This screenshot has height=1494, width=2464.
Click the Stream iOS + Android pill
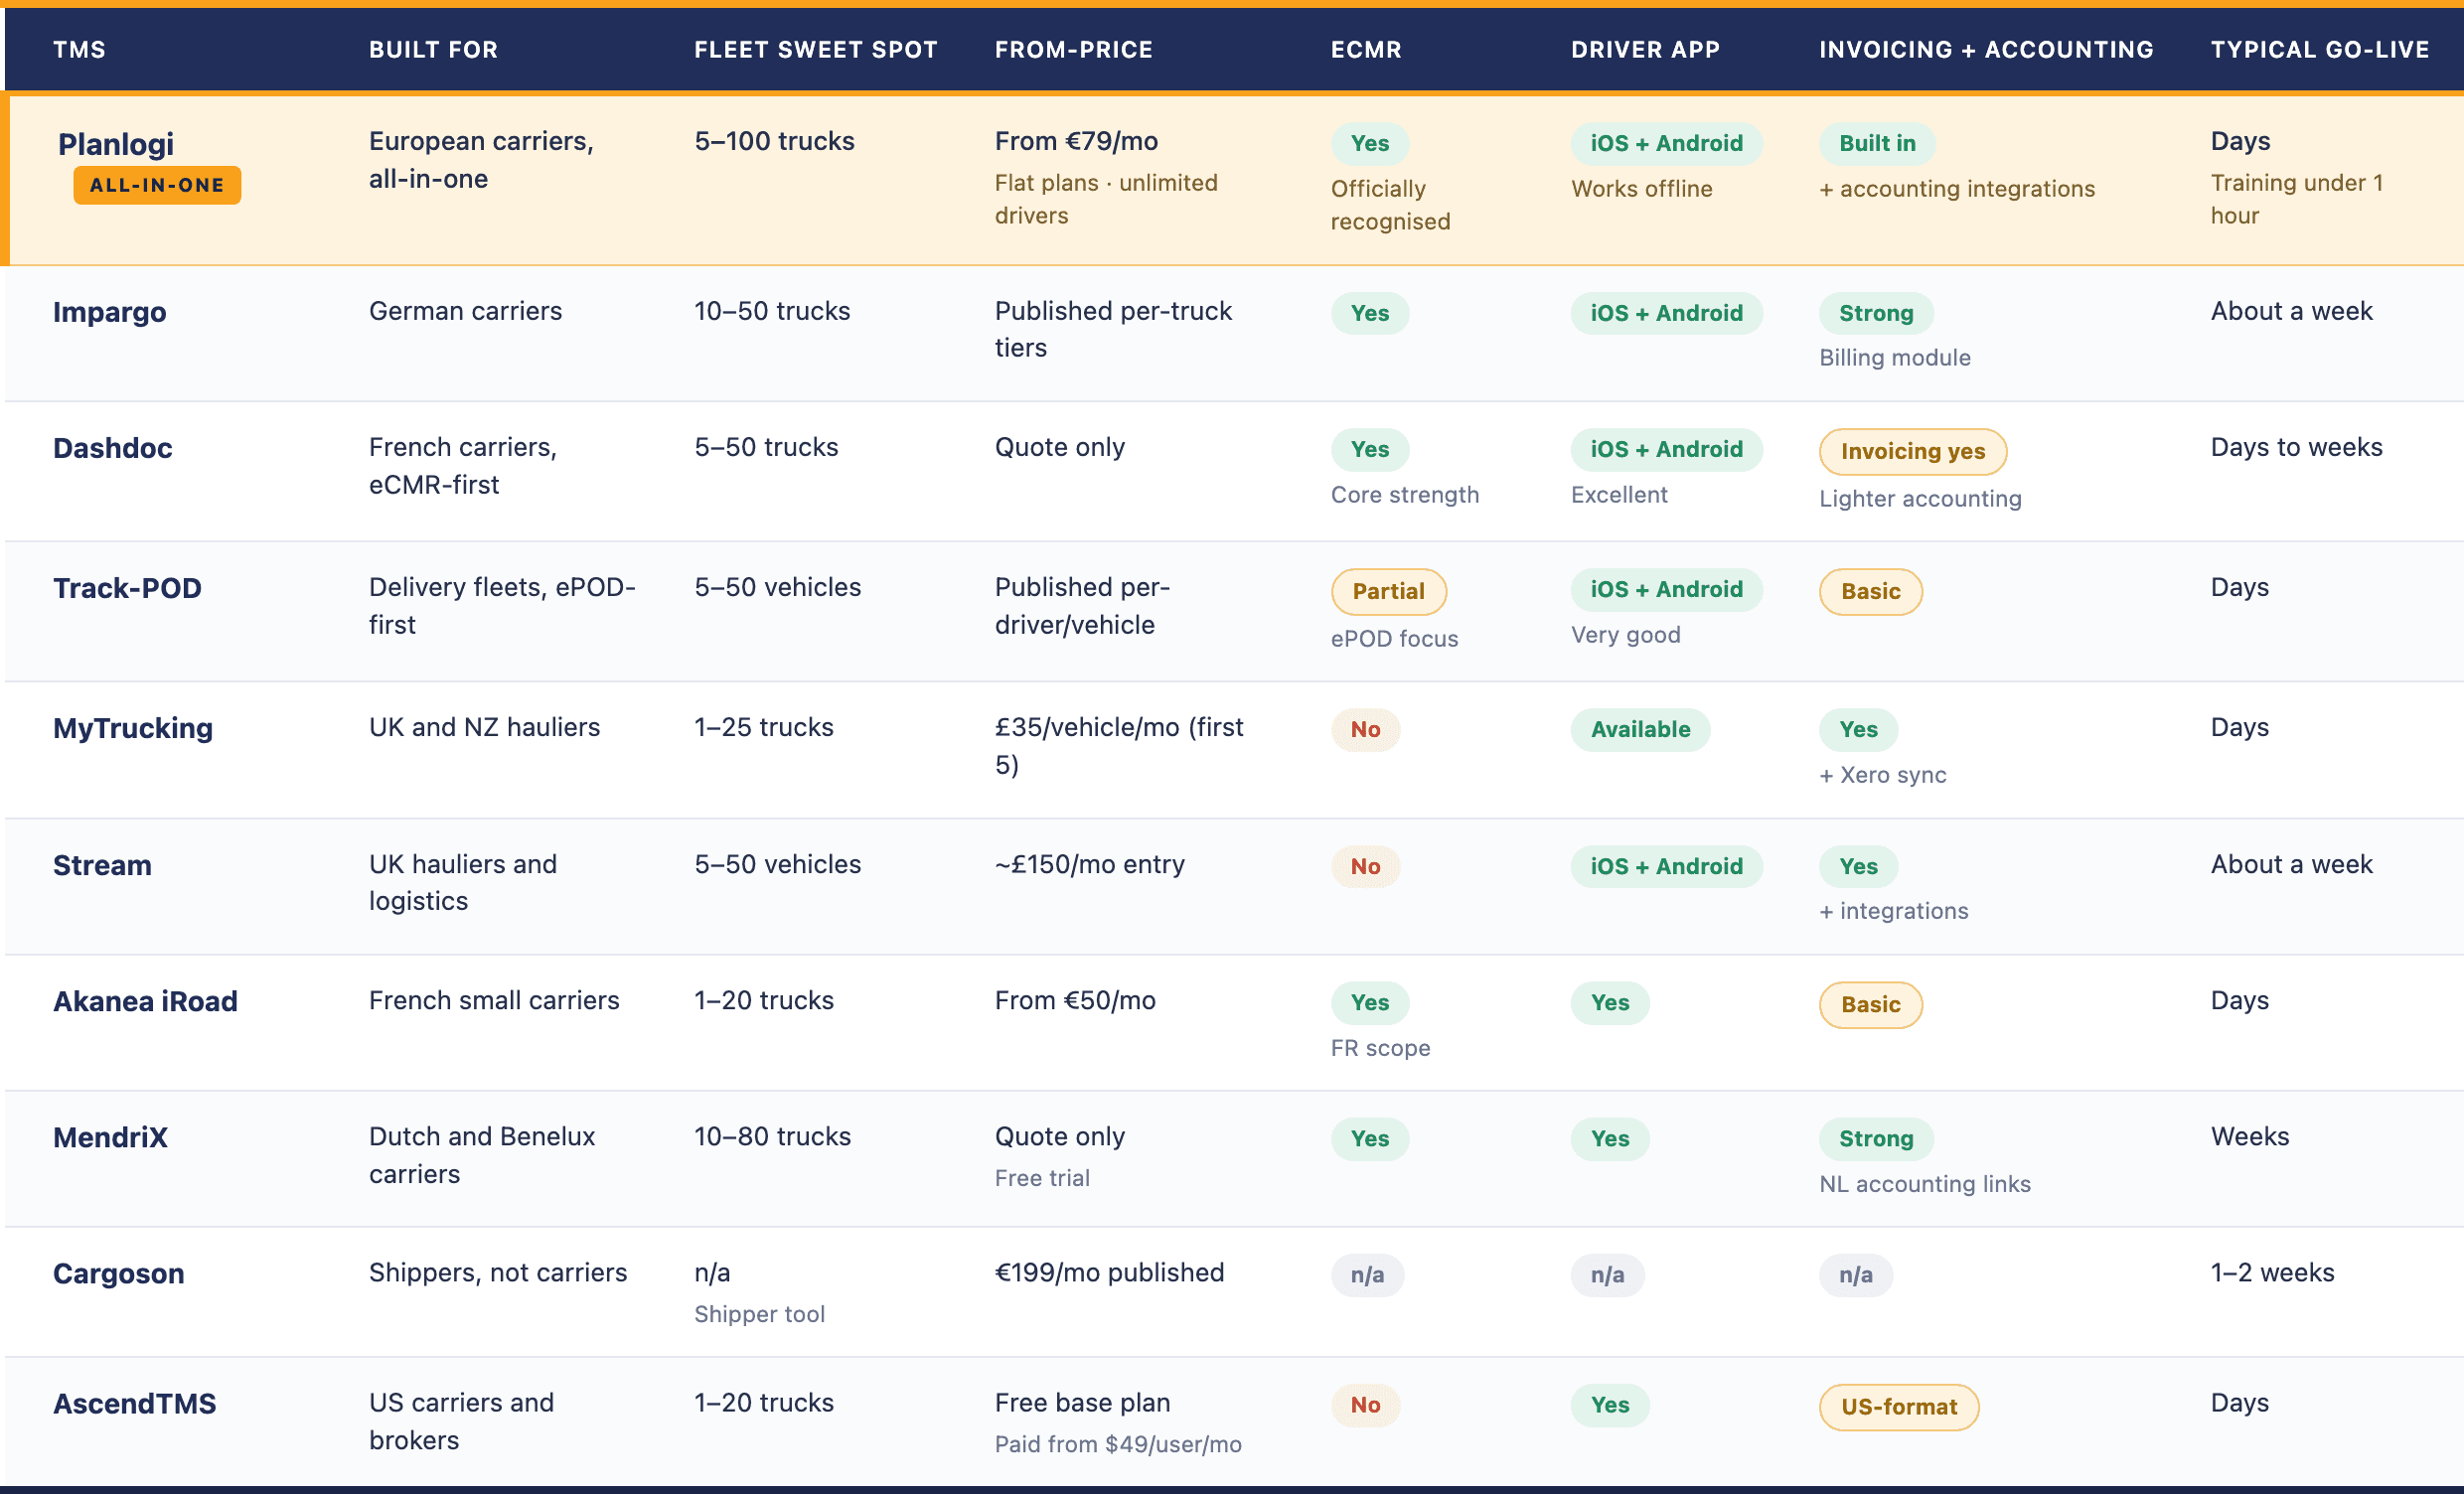(1666, 866)
